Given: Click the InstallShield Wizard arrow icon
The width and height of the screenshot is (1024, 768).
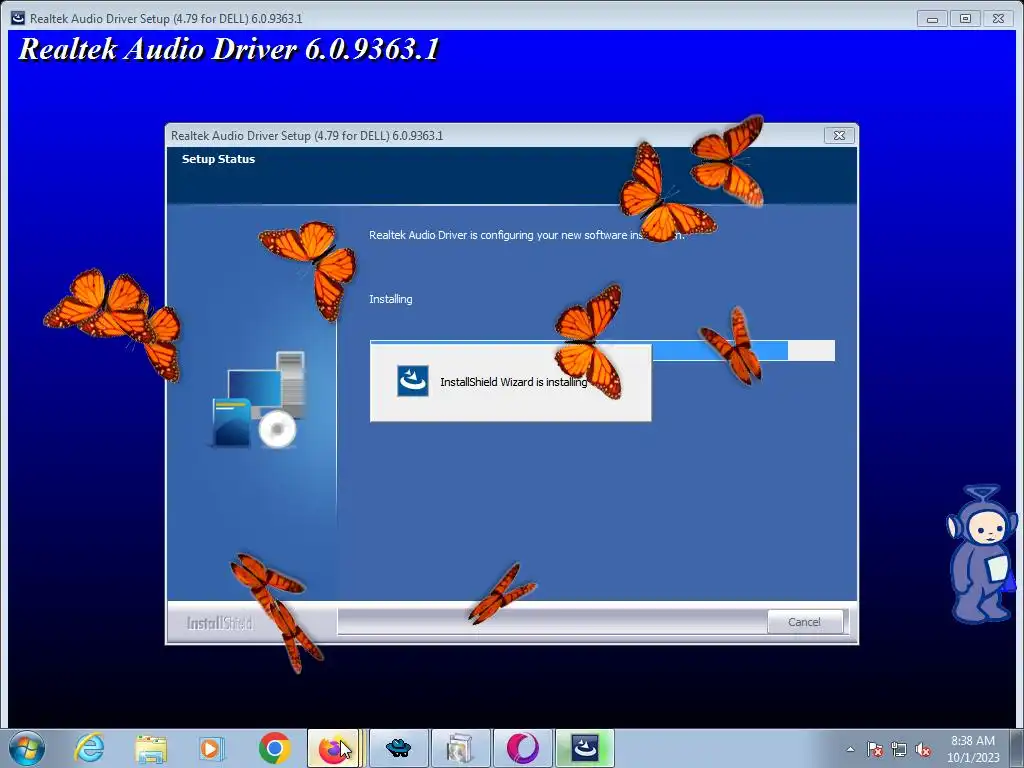Looking at the screenshot, I should click(413, 381).
